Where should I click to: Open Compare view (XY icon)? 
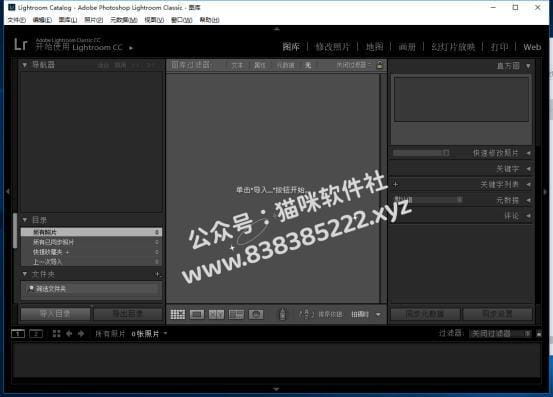tap(216, 314)
